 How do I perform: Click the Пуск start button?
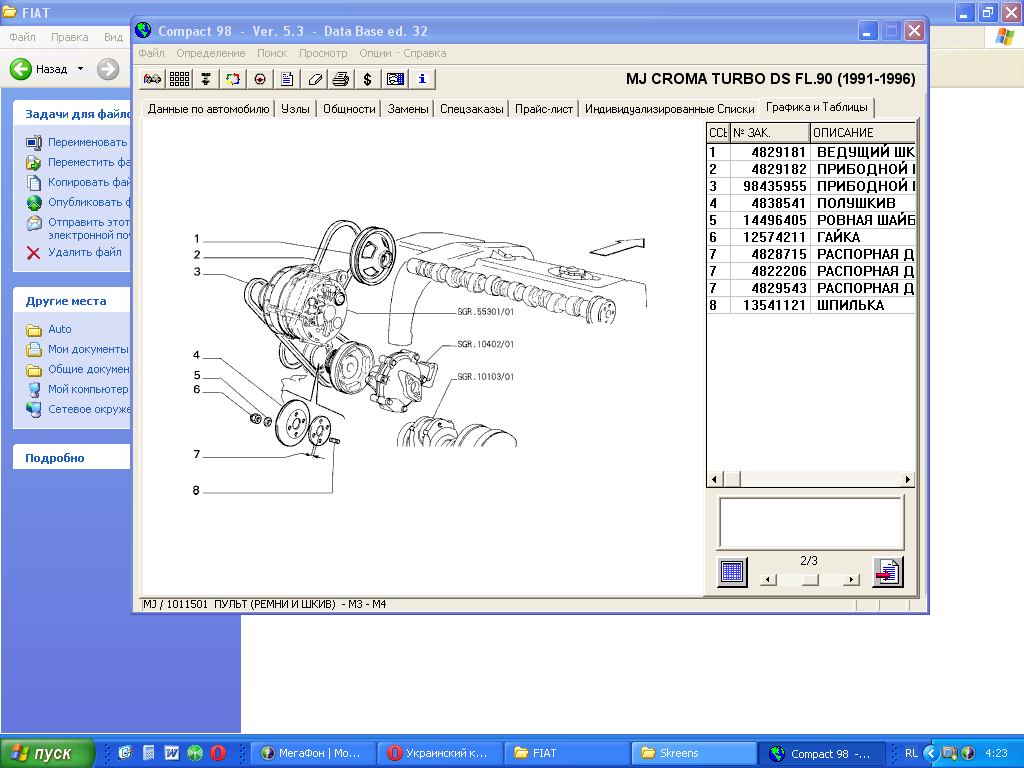coord(48,753)
